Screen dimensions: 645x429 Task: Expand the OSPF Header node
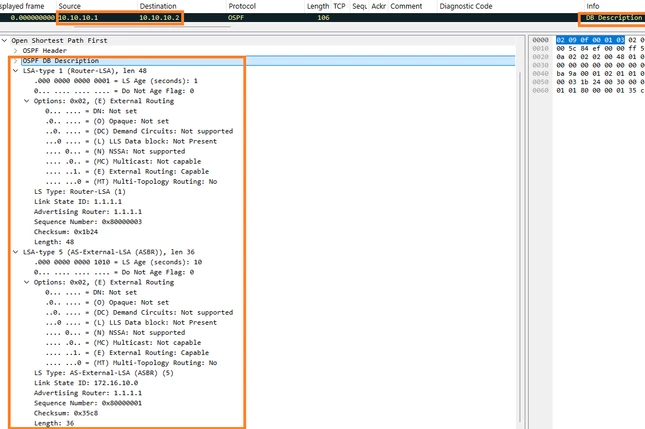click(16, 51)
